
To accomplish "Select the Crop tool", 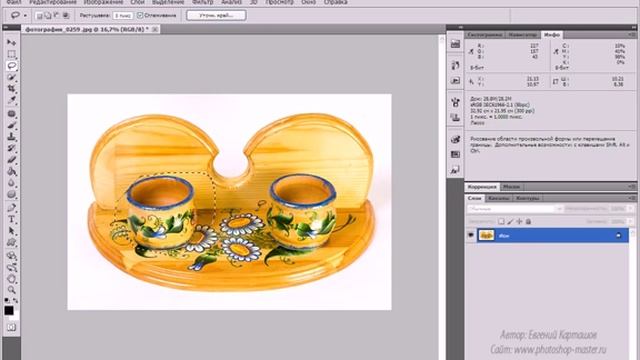I will tap(11, 89).
